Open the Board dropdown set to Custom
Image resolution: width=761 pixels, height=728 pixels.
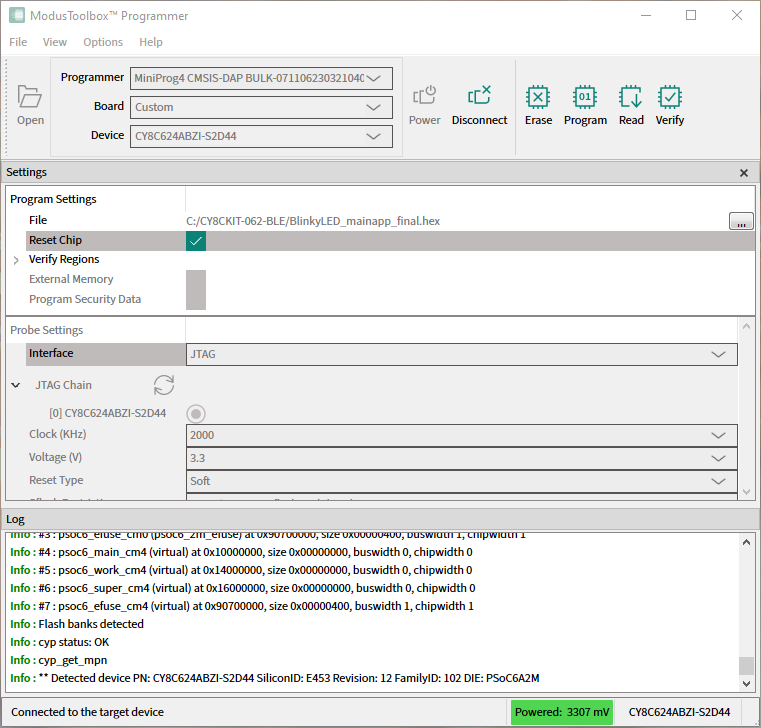point(261,107)
